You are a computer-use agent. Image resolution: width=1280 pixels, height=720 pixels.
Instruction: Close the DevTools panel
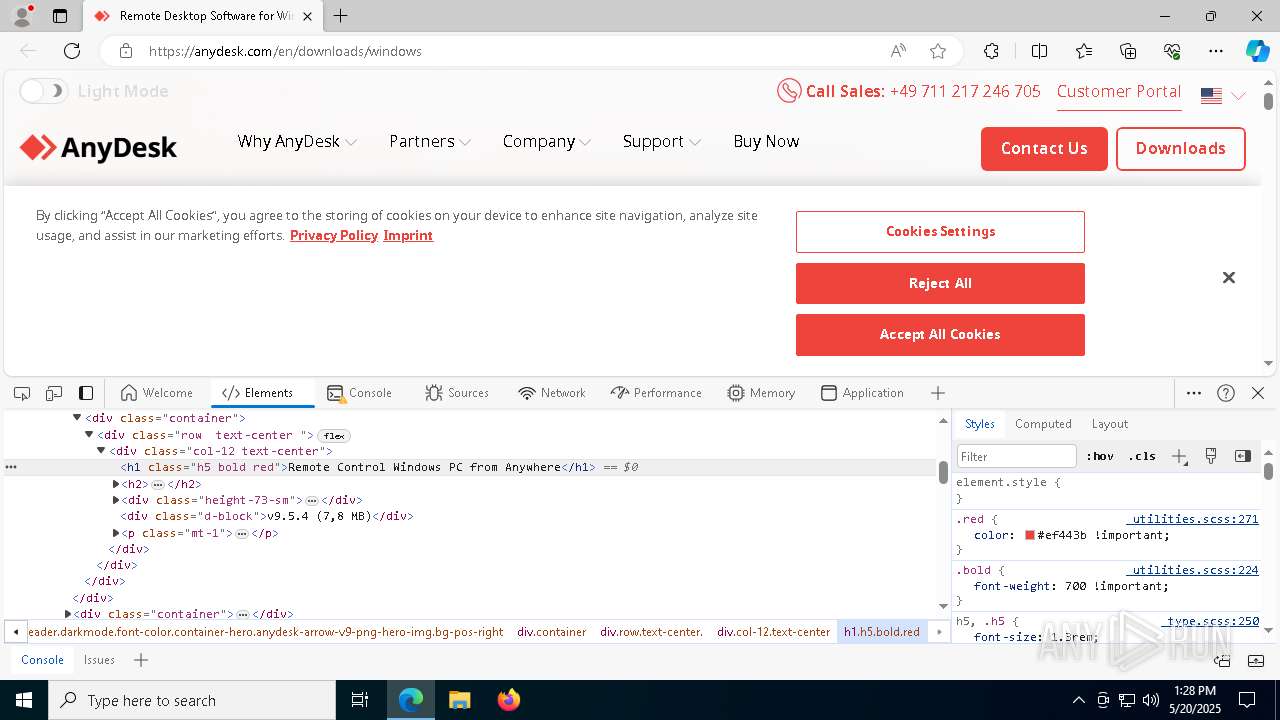pyautogui.click(x=1258, y=393)
